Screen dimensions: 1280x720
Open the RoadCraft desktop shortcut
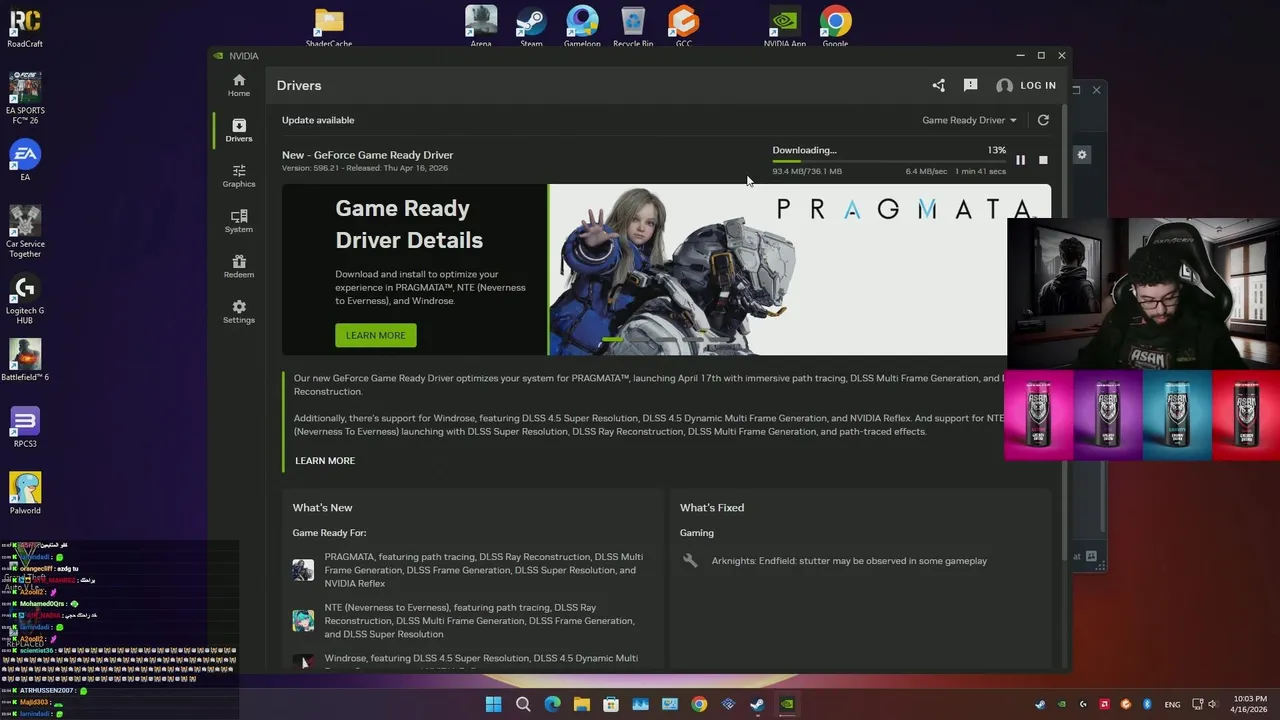tap(25, 29)
